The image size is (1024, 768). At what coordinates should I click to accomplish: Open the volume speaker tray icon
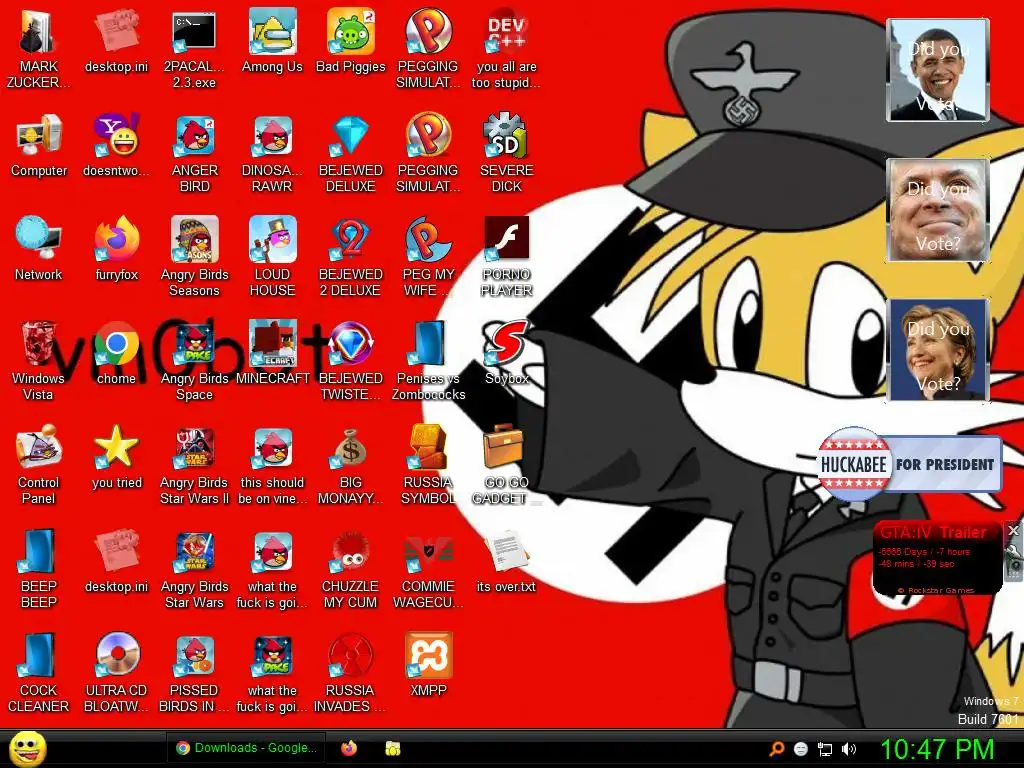point(848,749)
